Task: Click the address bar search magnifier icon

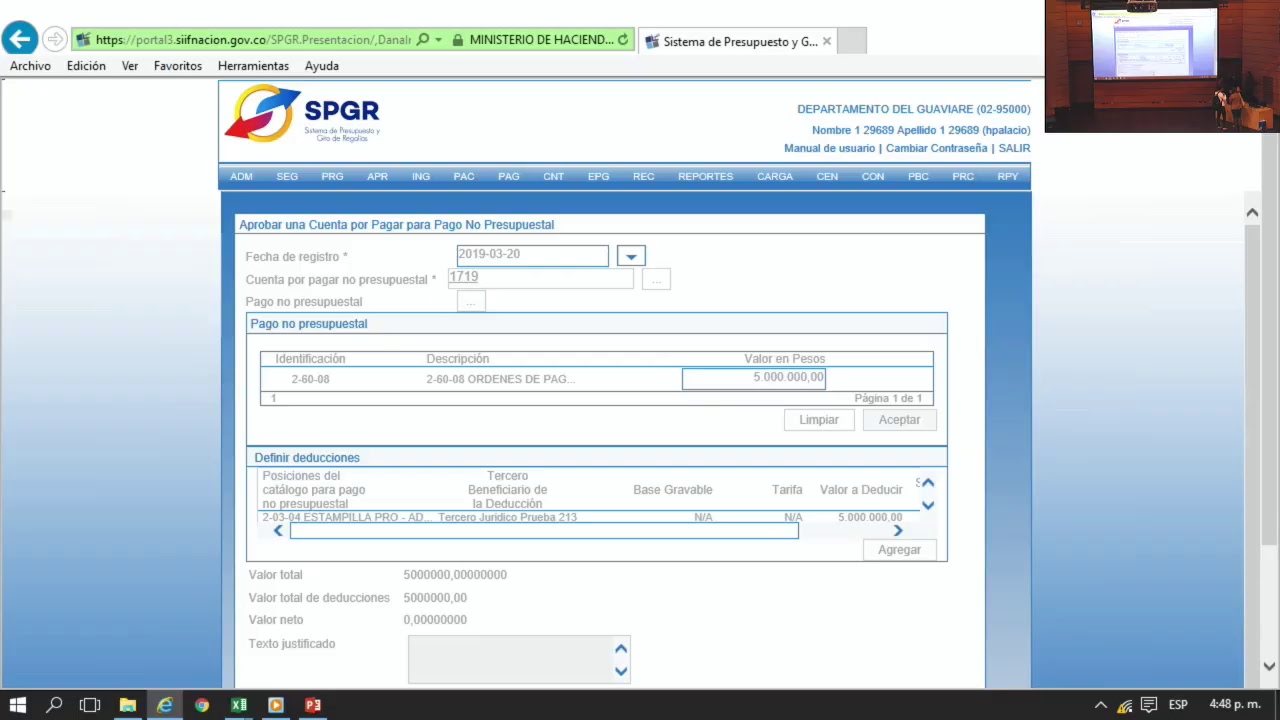Action: pos(422,40)
